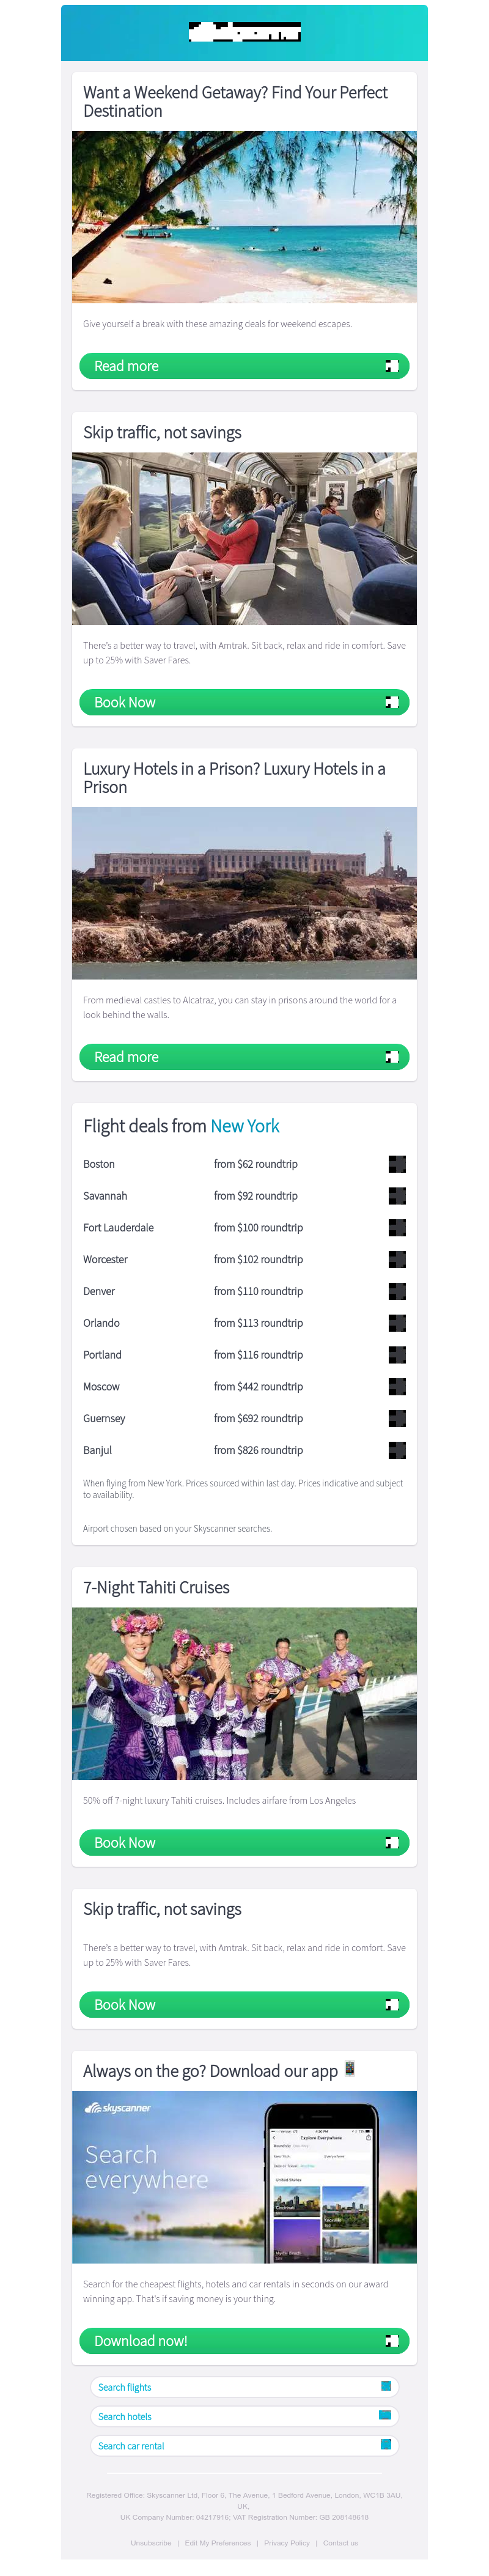
Task: Click the arrow icon beside Banjul deal
Action: click(396, 1449)
